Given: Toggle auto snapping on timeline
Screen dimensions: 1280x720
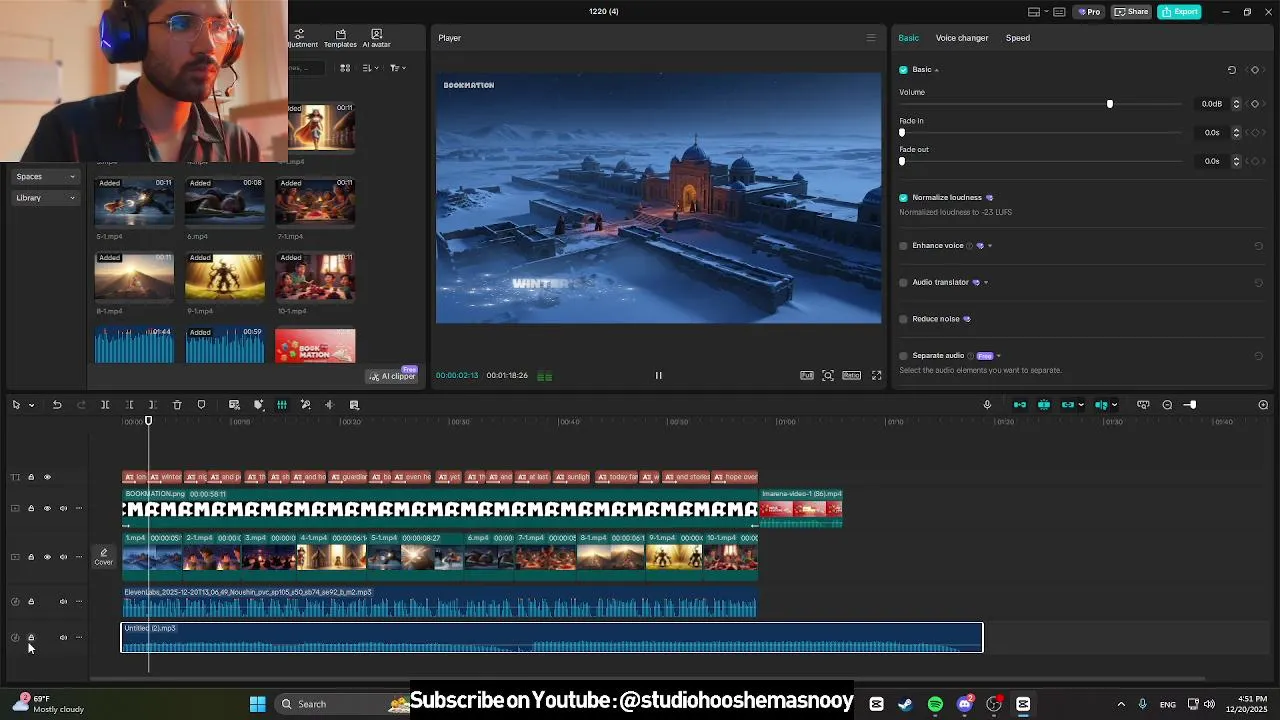Looking at the screenshot, I should (1044, 405).
